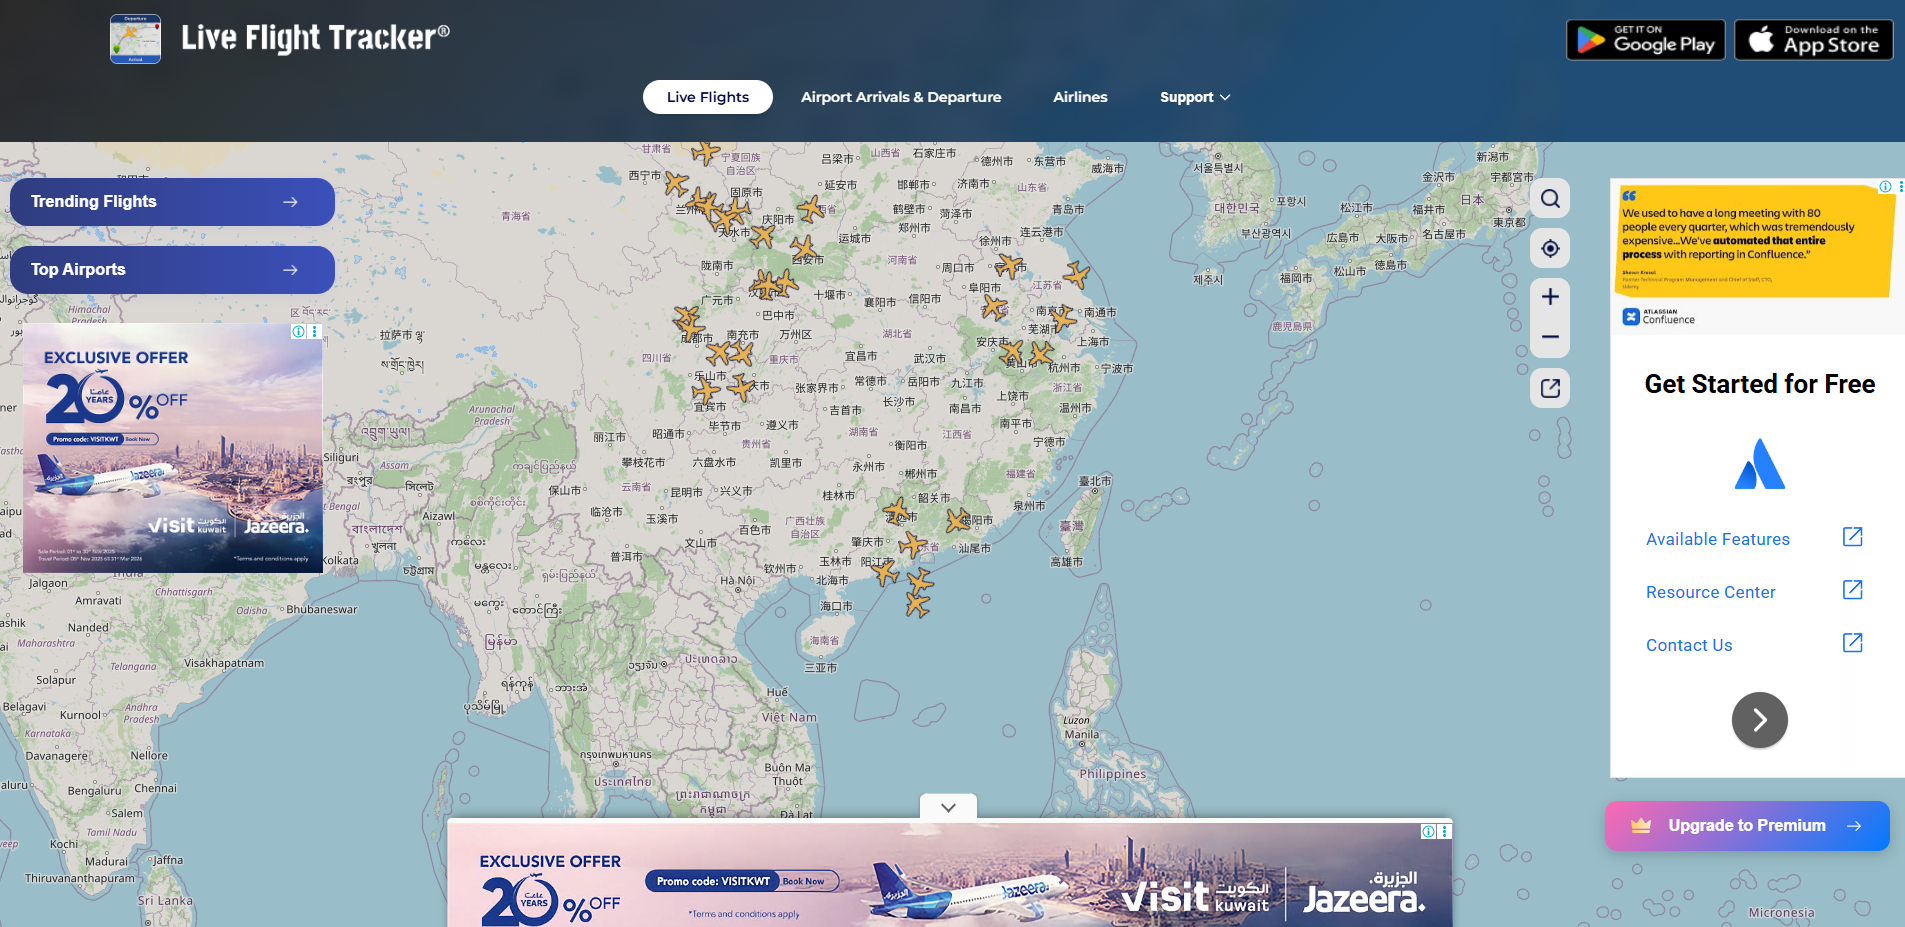Click the ad info icon on Confluence ad
The height and width of the screenshot is (927, 1905).
1885,187
